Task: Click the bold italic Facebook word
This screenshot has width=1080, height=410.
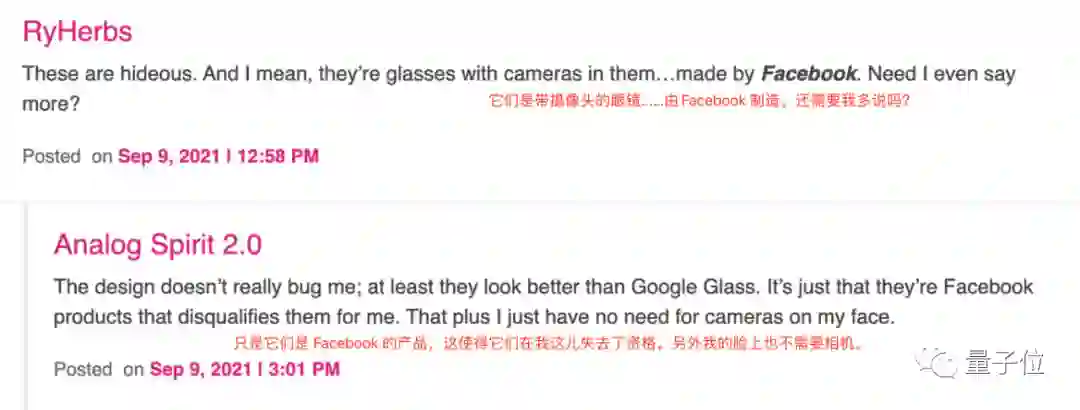Action: click(809, 73)
